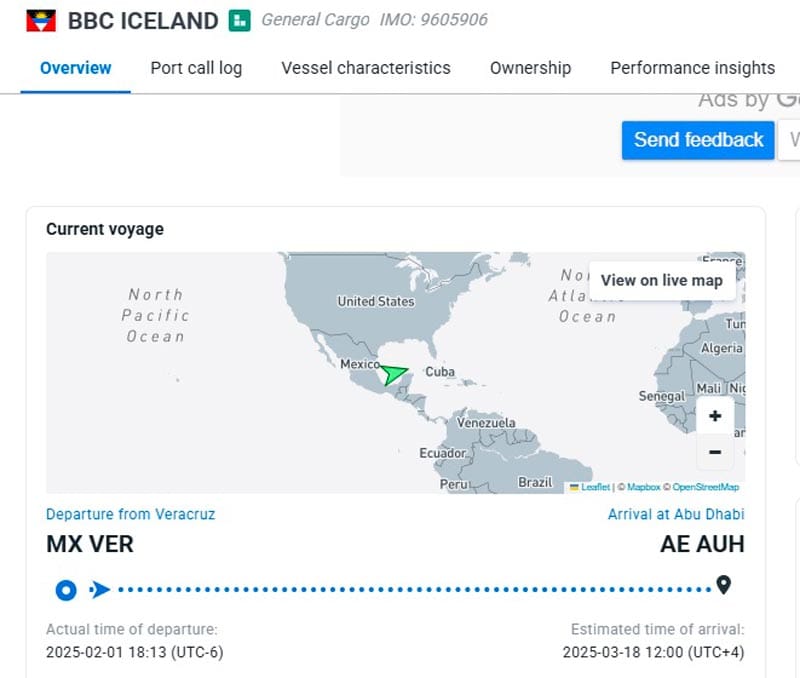The height and width of the screenshot is (678, 800).
Task: Zoom in on the voyage map
Action: point(715,416)
